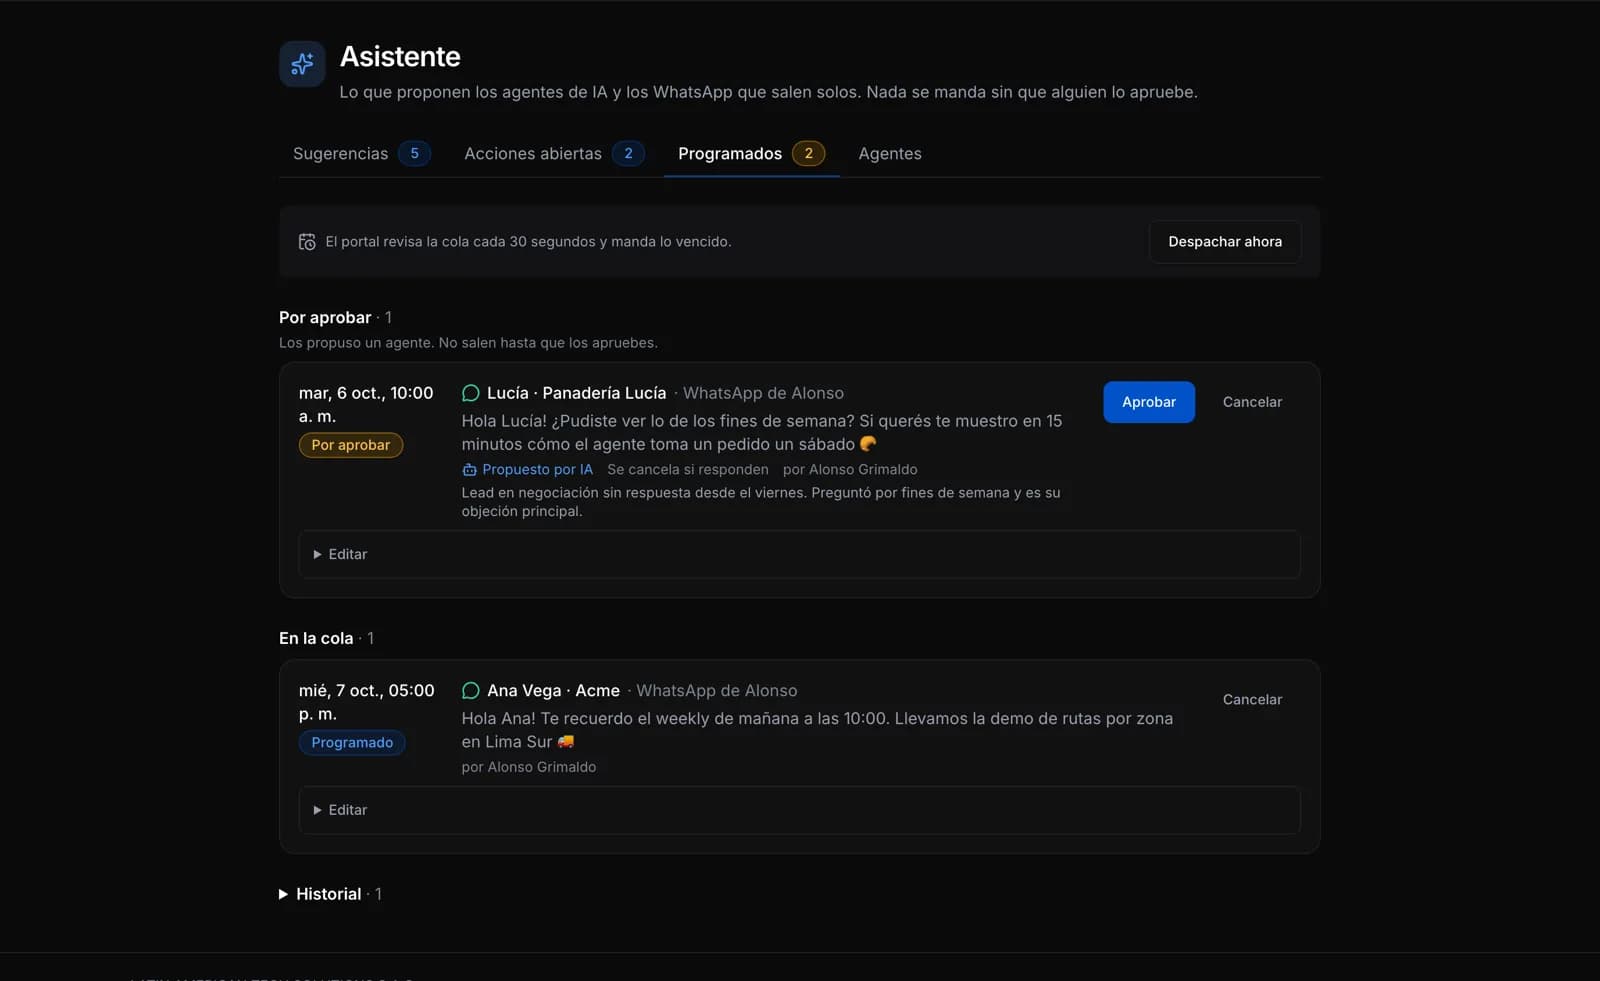Click the Por aprobar status badge
Screen dimensions: 1600x981
(351, 445)
